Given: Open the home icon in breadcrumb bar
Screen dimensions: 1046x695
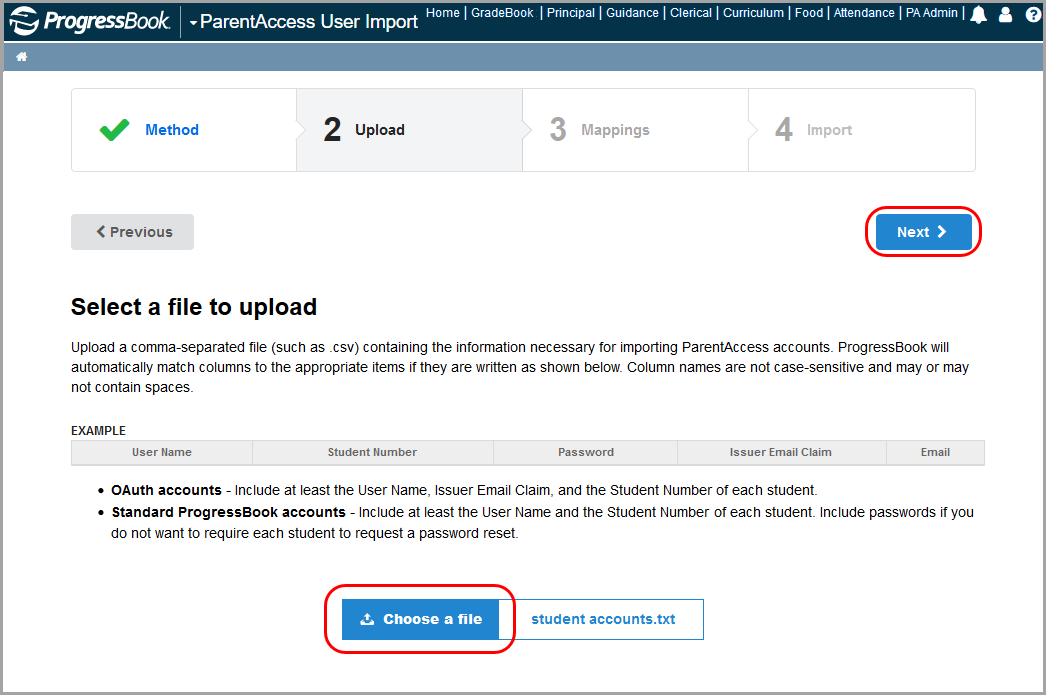Looking at the screenshot, I should click(x=21, y=57).
